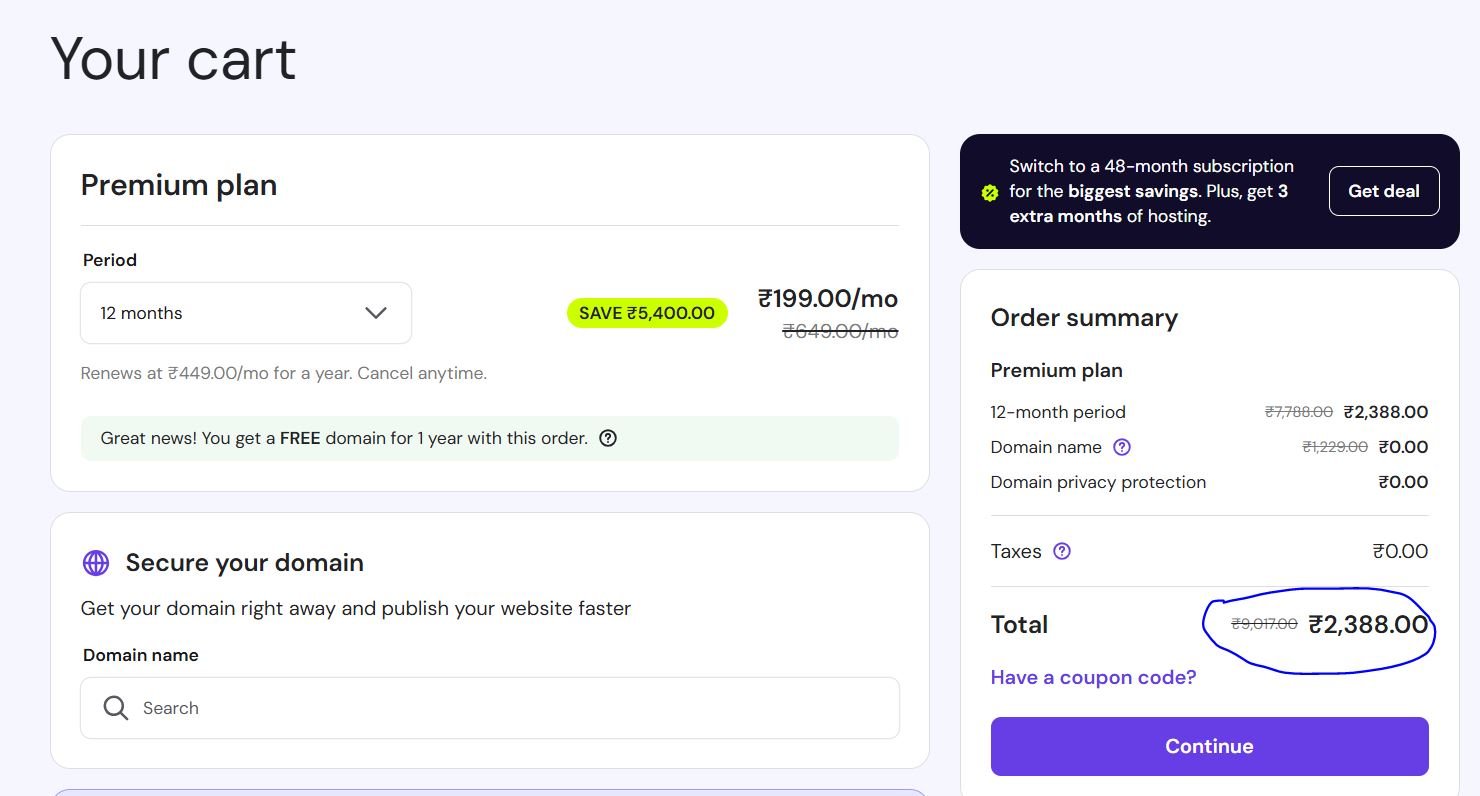
Task: Click the Order summary heading
Action: coord(1084,318)
